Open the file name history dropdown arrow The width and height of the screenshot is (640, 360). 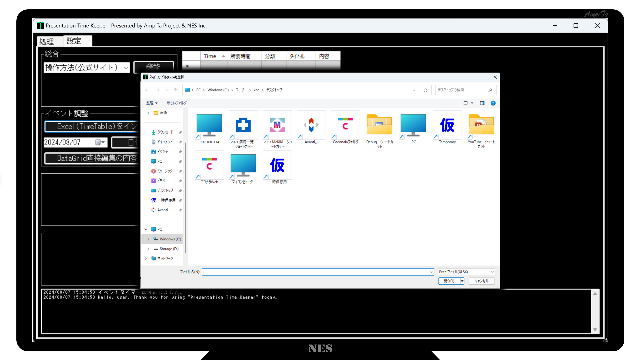431,271
